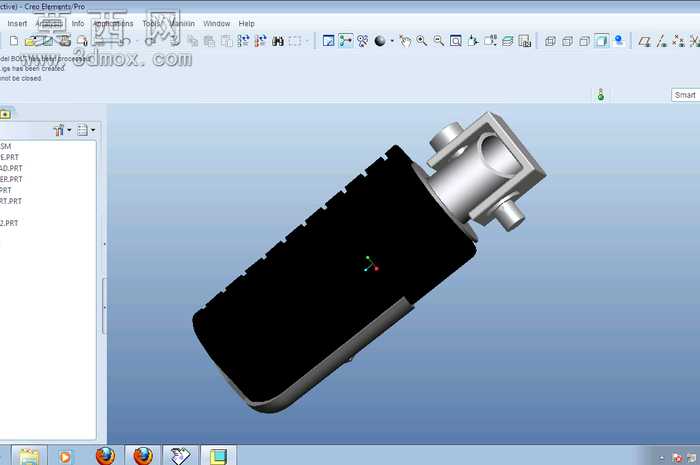
Task: Open the View Manager icon
Action: point(525,41)
